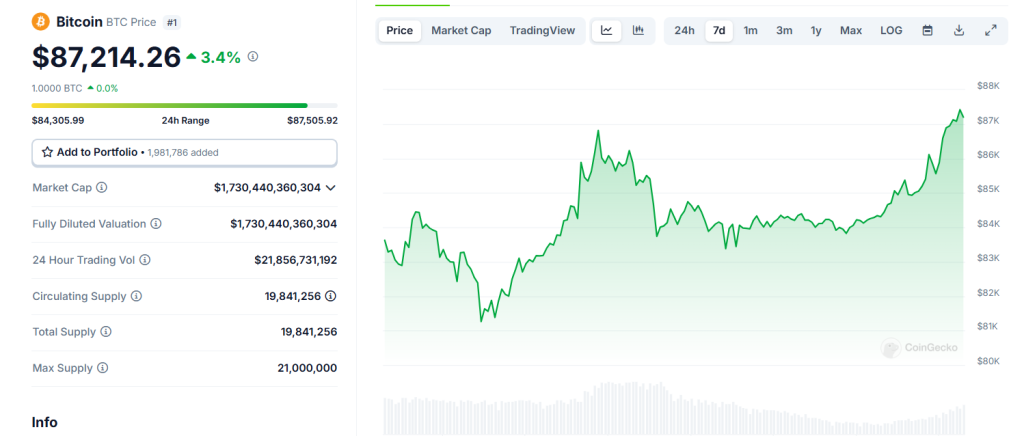Click the volume bars under the chart
Viewport: 1024px width, 436px height.
[x=673, y=409]
